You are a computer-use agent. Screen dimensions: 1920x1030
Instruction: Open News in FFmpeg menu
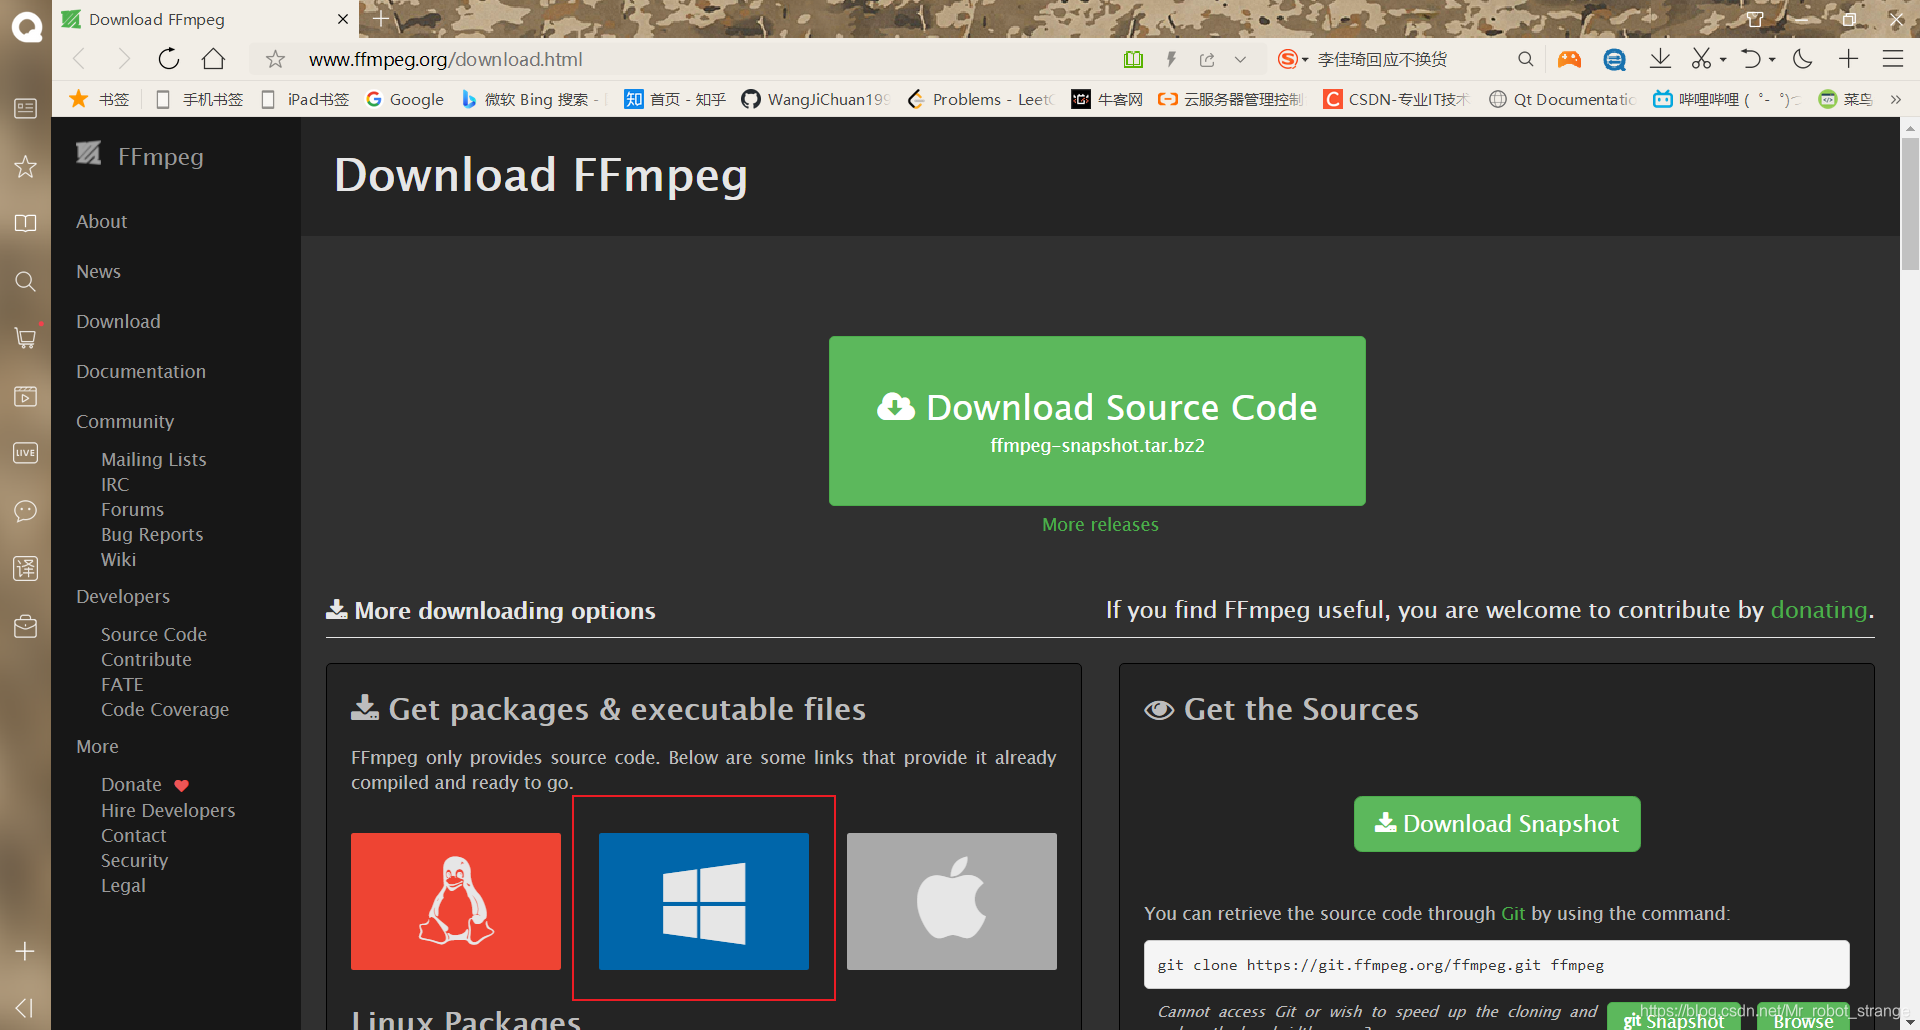tap(98, 271)
